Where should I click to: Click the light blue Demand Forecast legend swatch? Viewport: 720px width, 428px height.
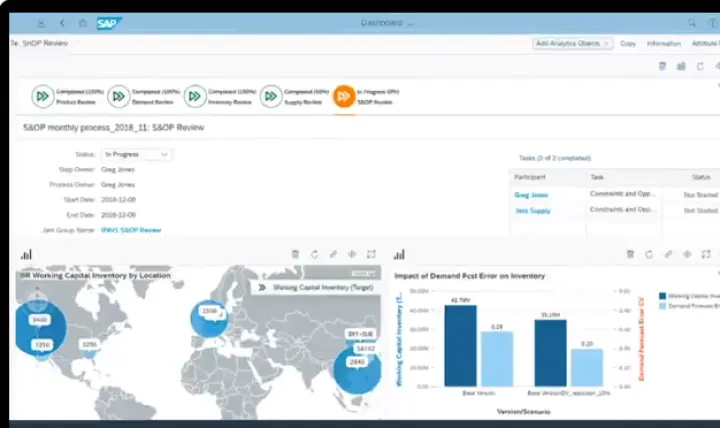pyautogui.click(x=662, y=306)
